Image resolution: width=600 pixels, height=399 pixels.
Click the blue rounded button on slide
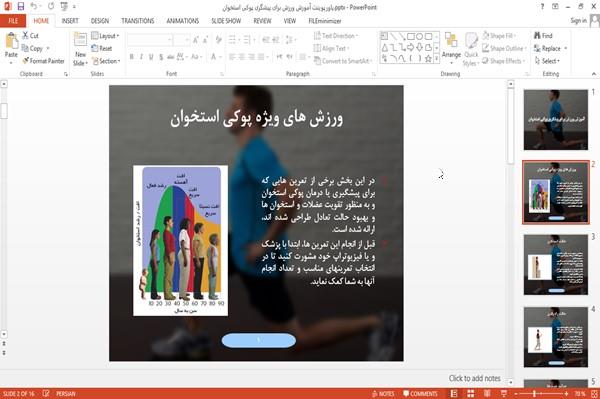(x=259, y=340)
